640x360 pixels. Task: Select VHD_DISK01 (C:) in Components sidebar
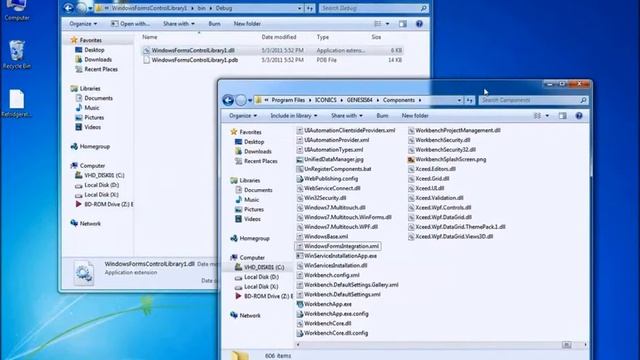260,267
